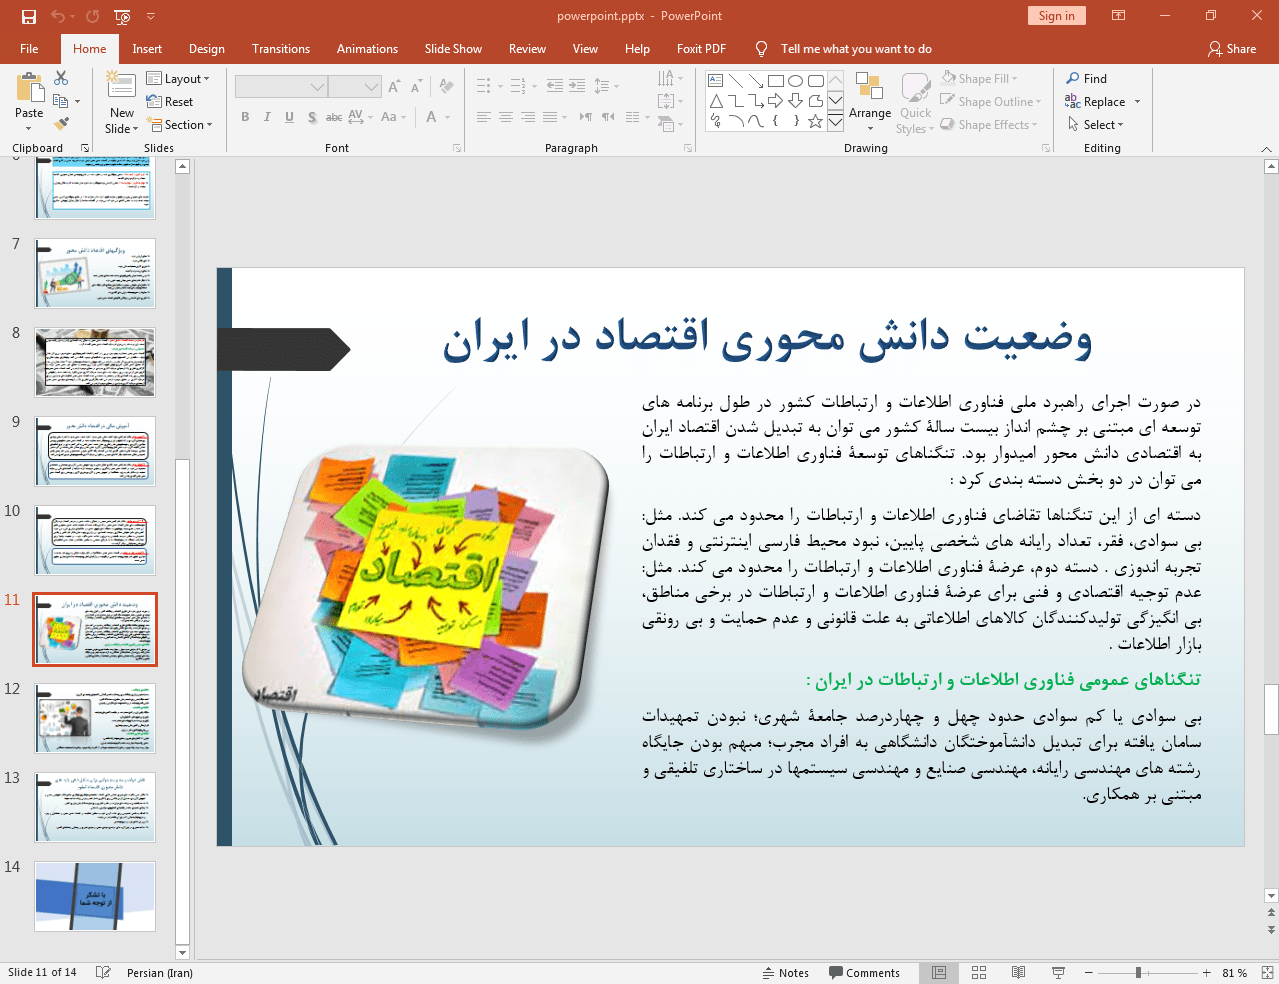Switch to the Design tab
Image resolution: width=1279 pixels, height=984 pixels.
[207, 48]
